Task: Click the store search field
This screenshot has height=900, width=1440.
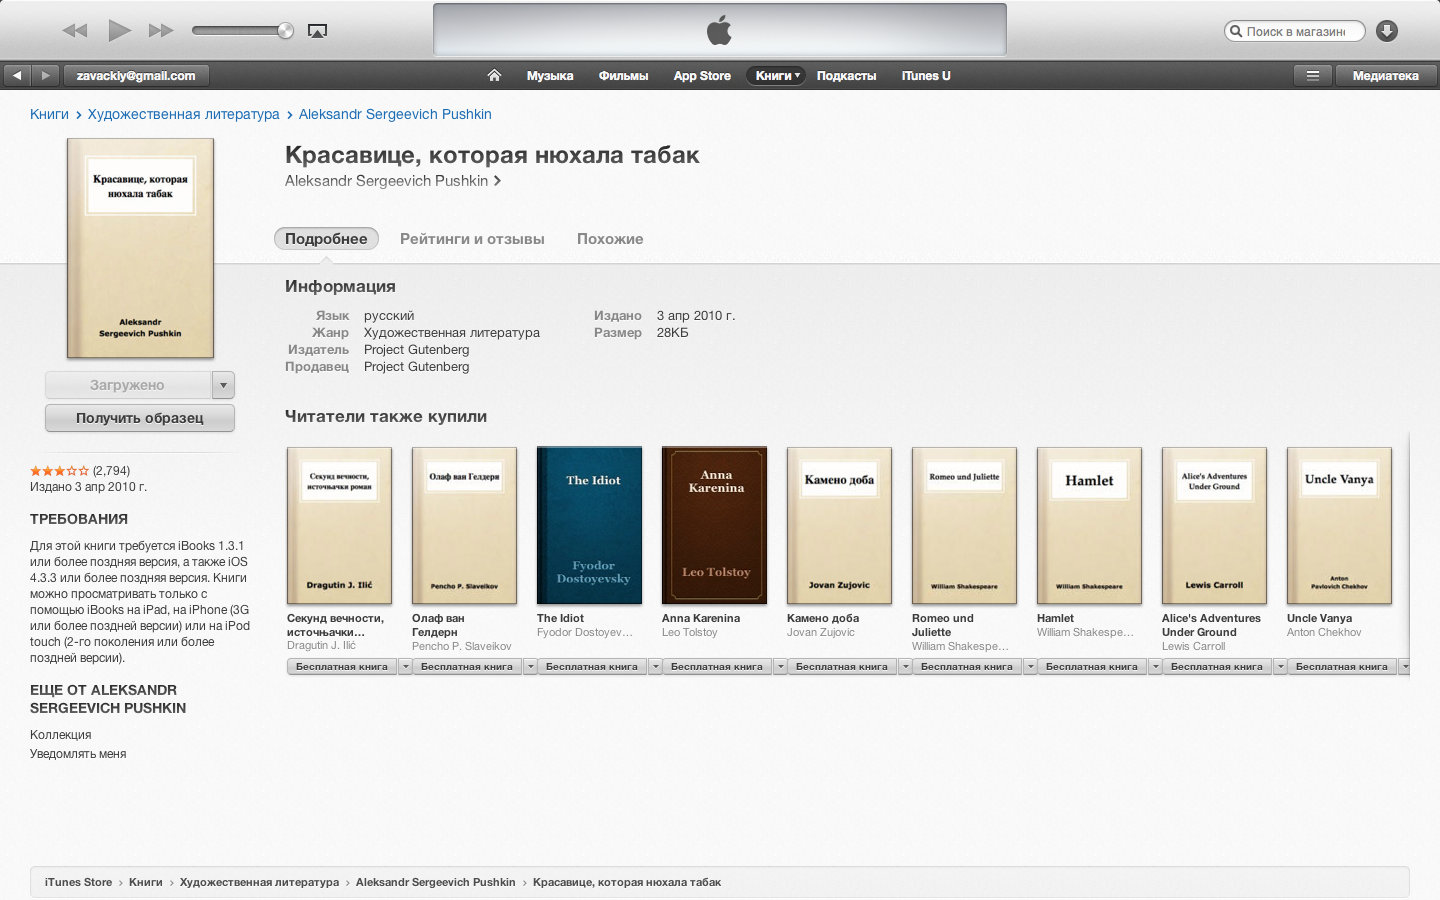Action: pos(1299,31)
